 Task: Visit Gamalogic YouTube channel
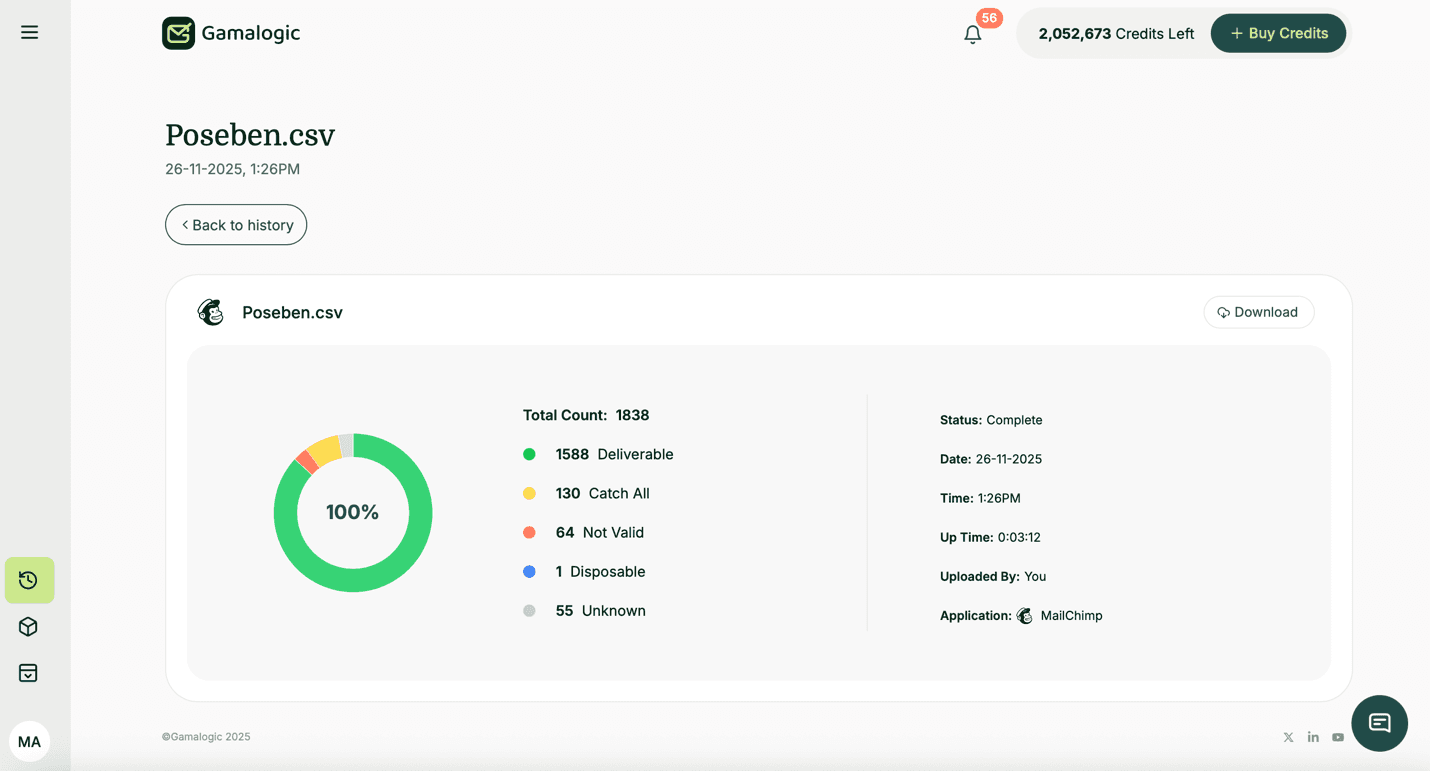point(1338,737)
